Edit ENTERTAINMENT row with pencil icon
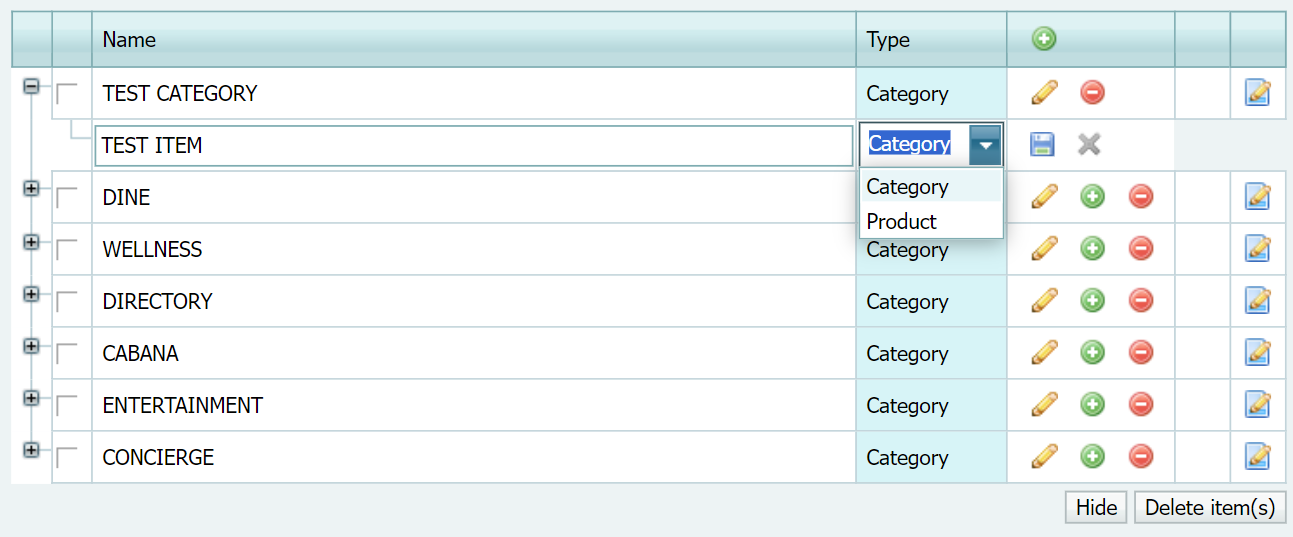This screenshot has width=1293, height=537. coord(1044,405)
